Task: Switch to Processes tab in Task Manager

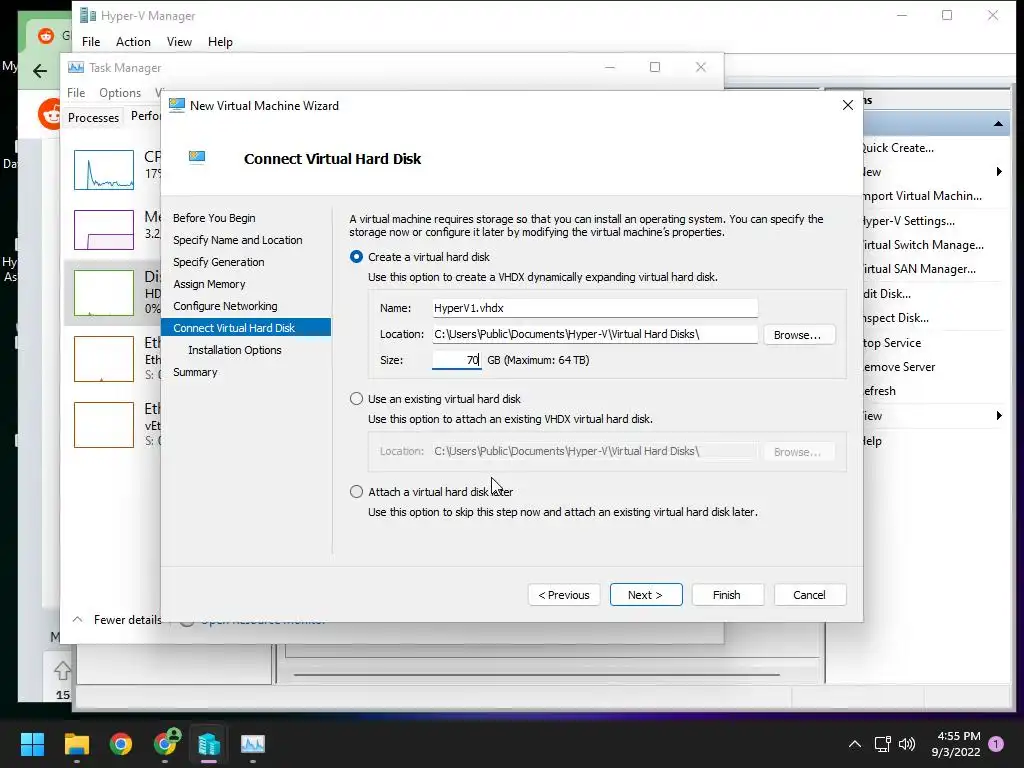Action: click(x=93, y=118)
